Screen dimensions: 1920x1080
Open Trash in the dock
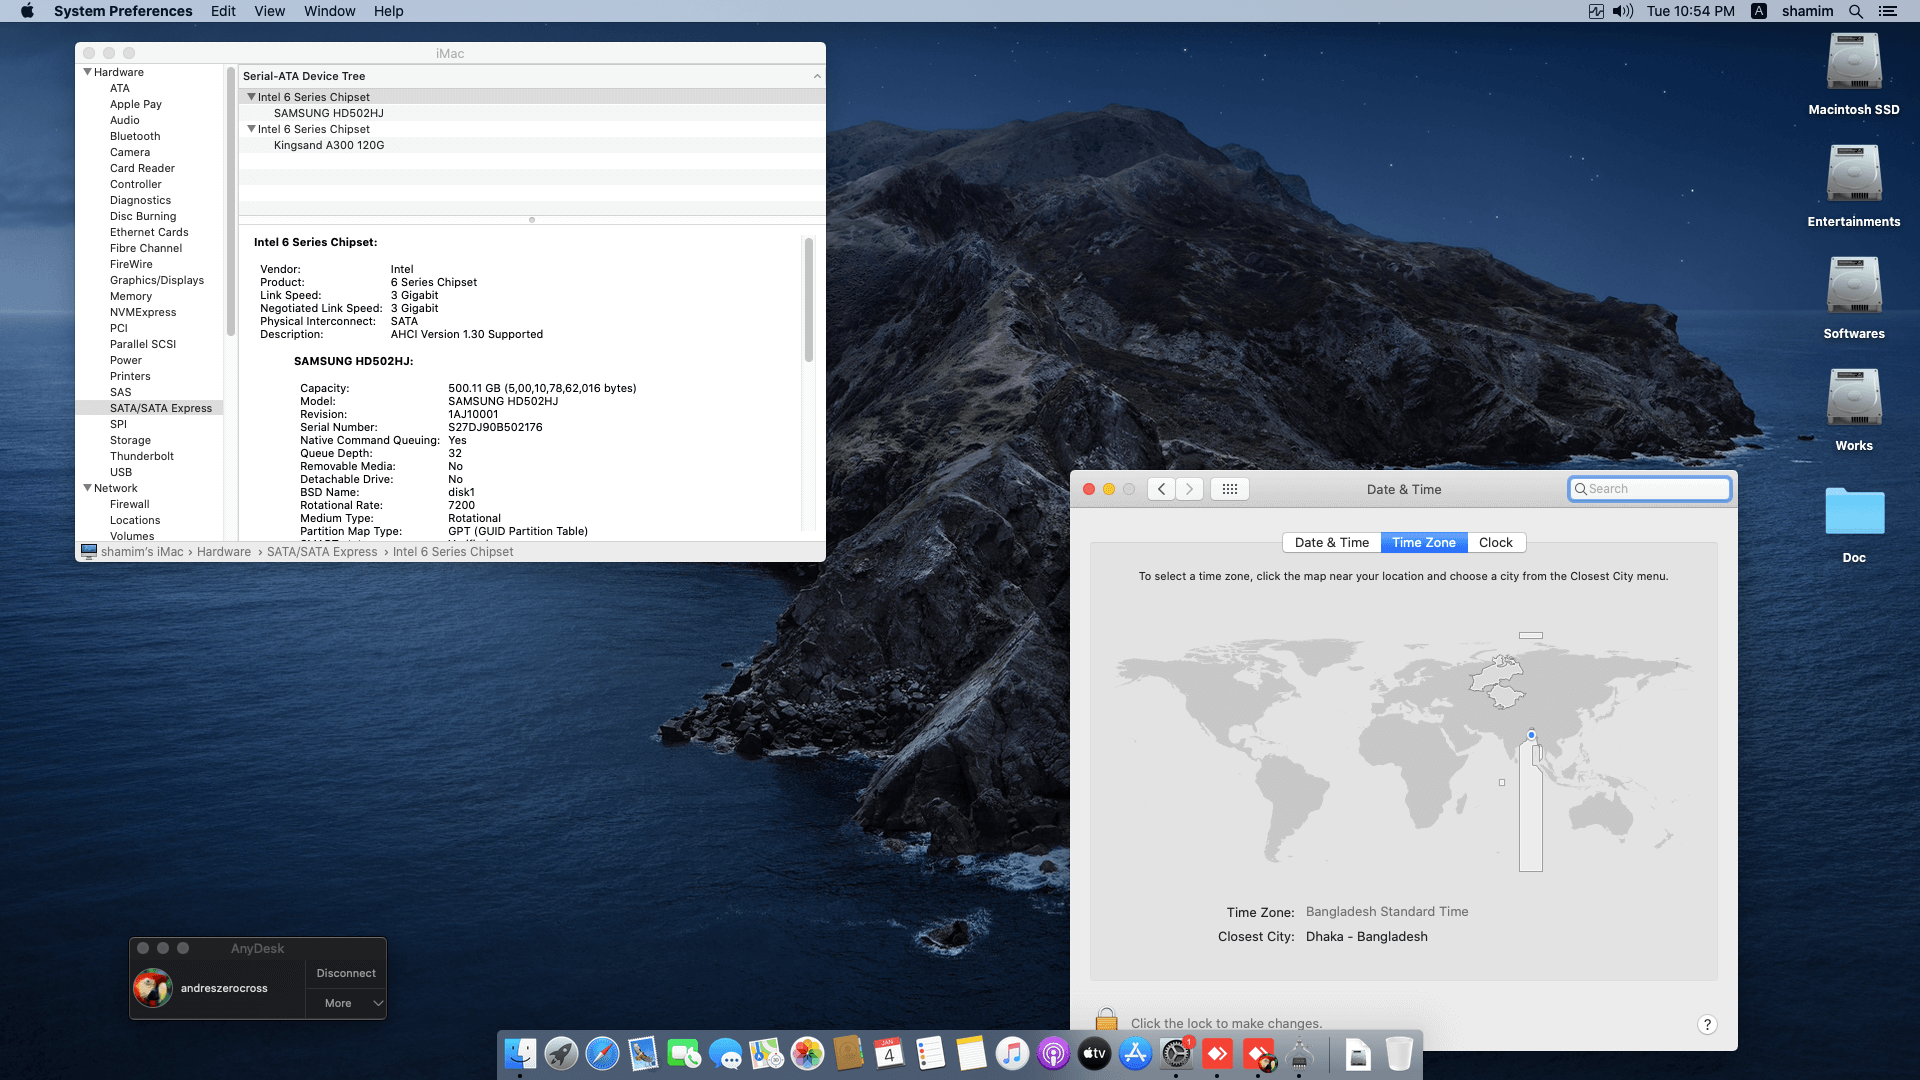(1399, 1053)
